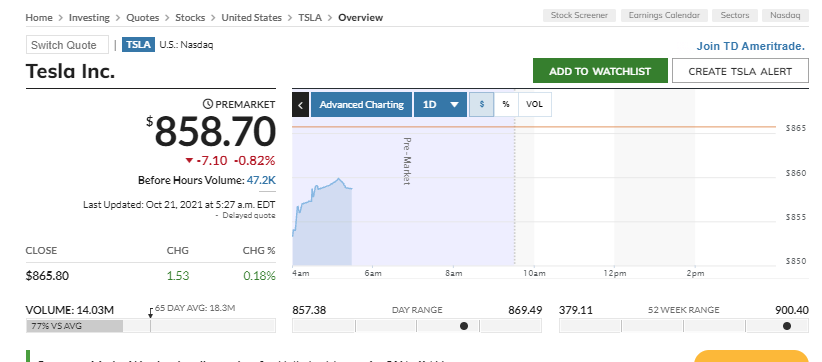This screenshot has width=822, height=362.
Task: Navigate to Investing in the breadcrumb
Action: pos(89,17)
